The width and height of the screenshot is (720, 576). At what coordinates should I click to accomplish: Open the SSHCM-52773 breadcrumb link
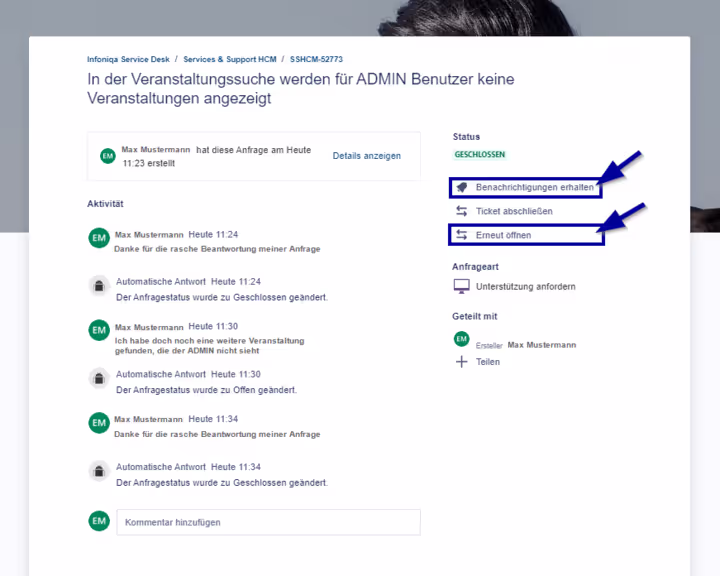pyautogui.click(x=316, y=59)
